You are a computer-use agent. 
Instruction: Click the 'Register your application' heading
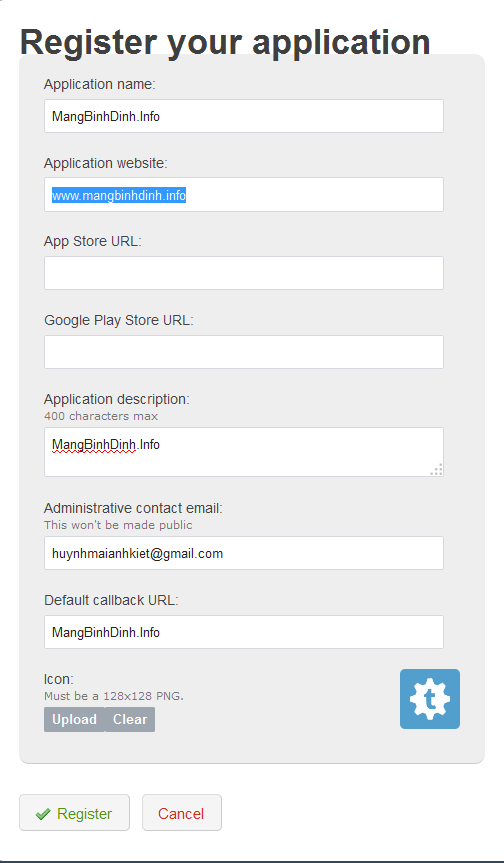pos(225,42)
